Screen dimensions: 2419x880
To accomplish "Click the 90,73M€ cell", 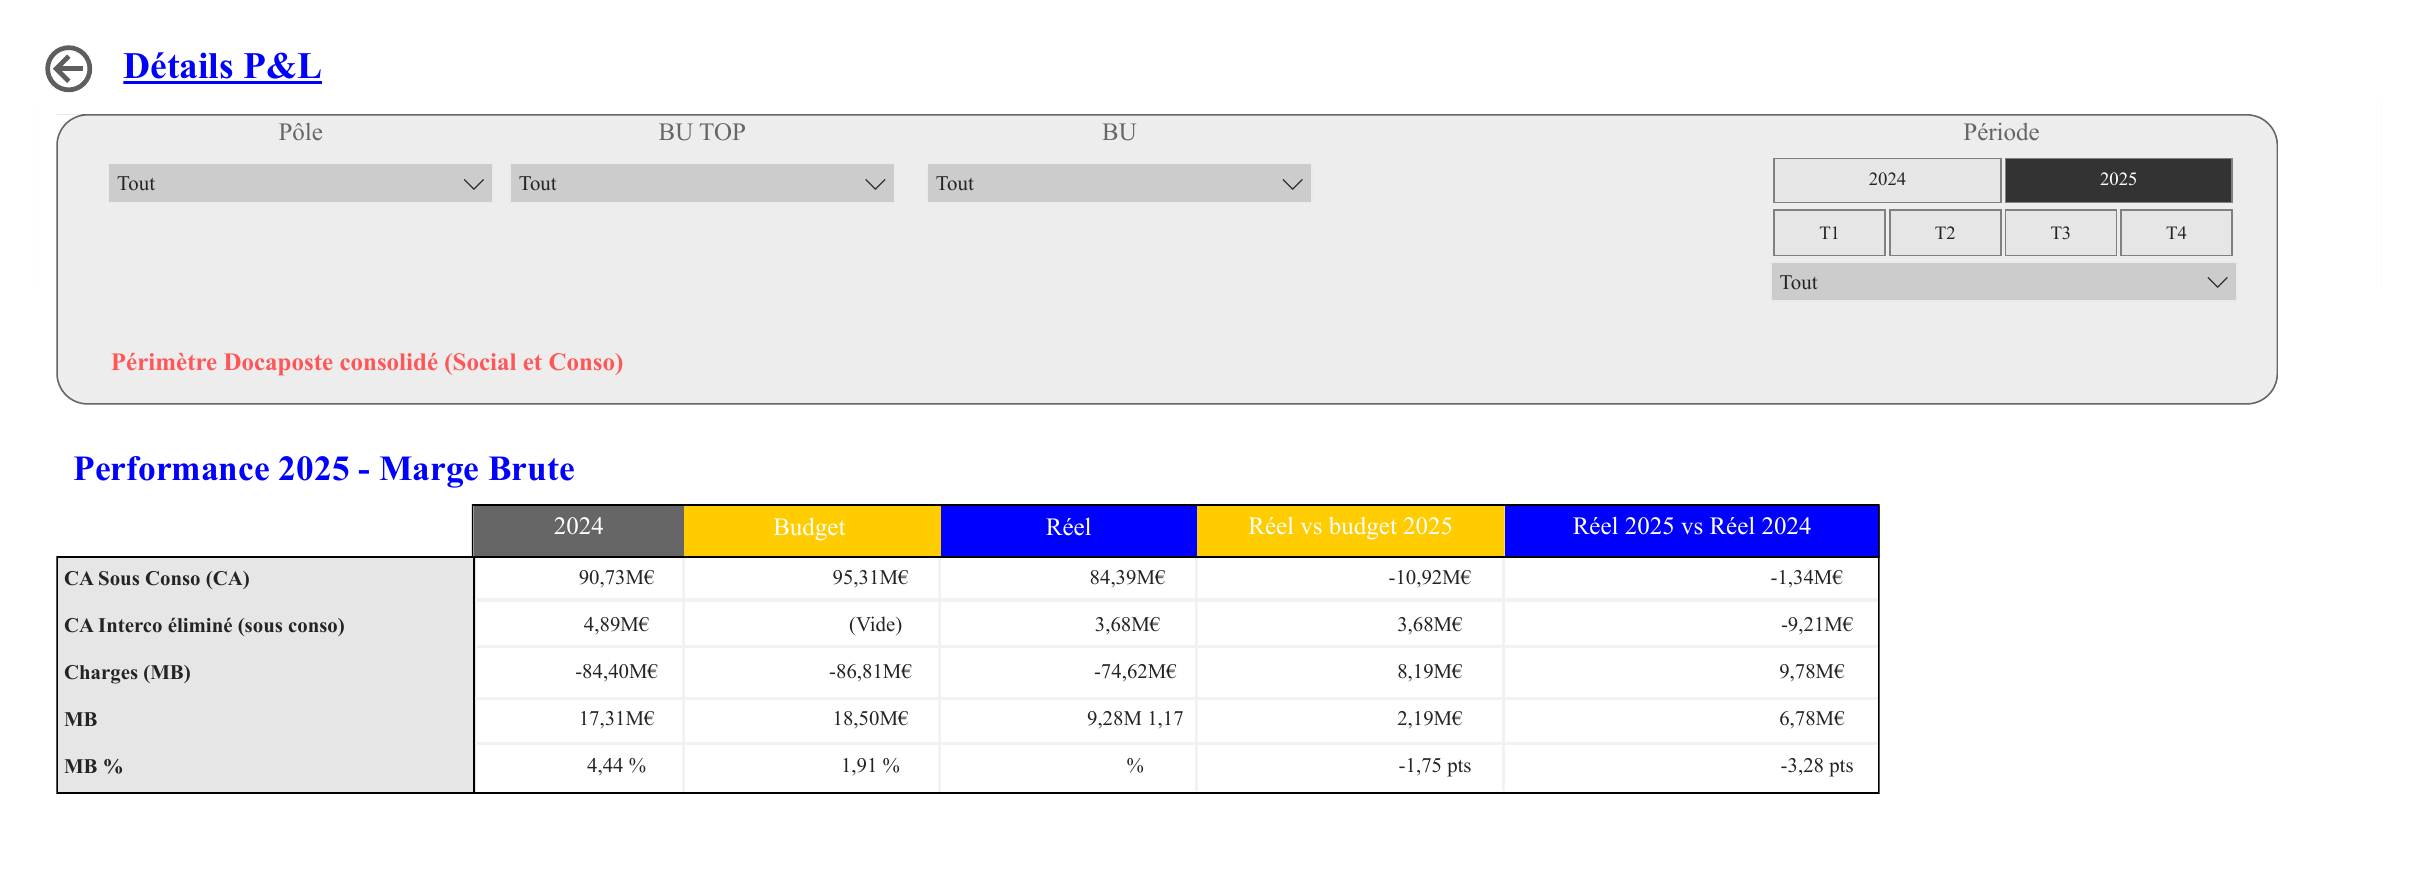I will click(x=579, y=578).
